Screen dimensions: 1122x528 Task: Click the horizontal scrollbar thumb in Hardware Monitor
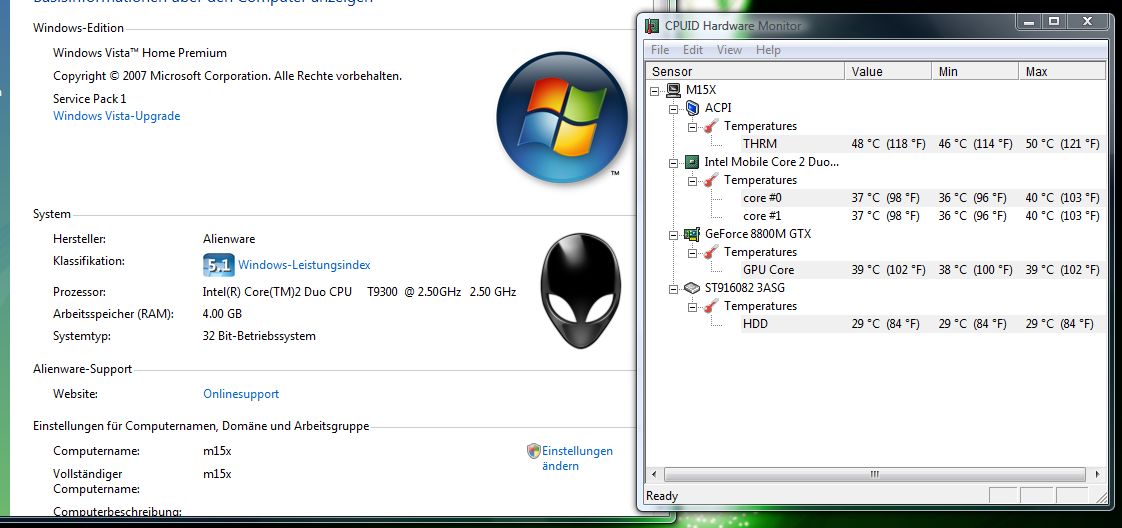pos(874,474)
